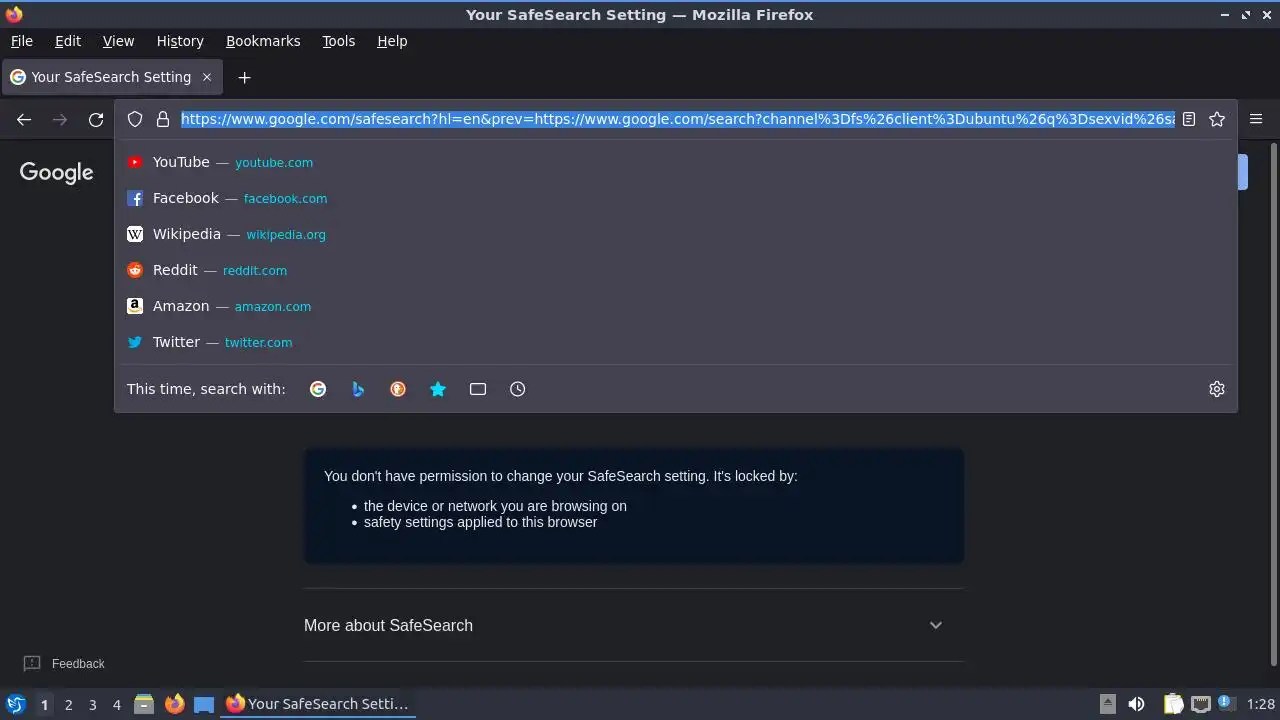Open the clipboard tray icon

tap(1173, 704)
